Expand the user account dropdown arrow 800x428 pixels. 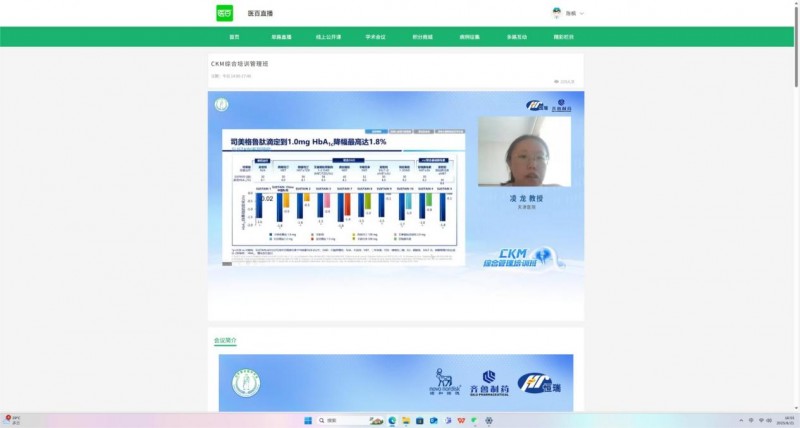click(582, 14)
